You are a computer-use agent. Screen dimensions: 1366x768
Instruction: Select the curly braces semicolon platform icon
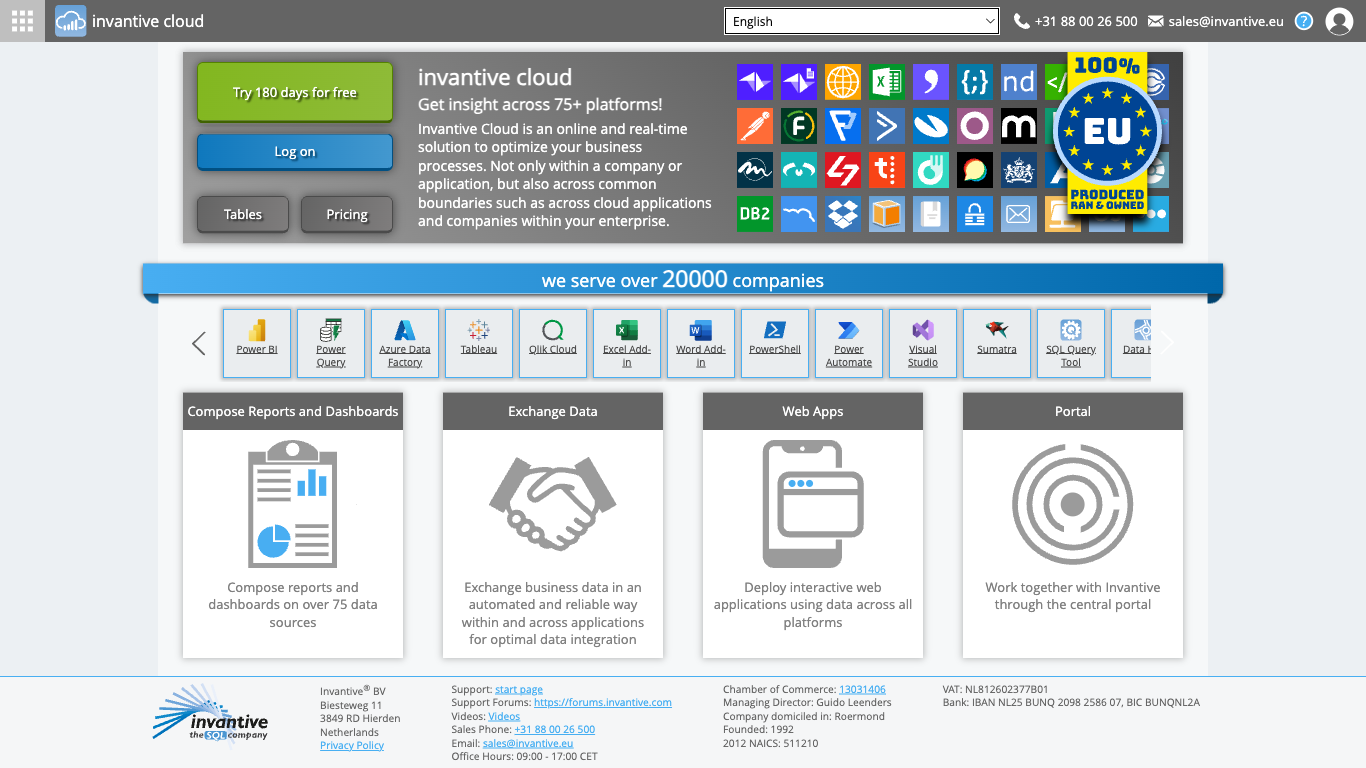click(x=975, y=82)
